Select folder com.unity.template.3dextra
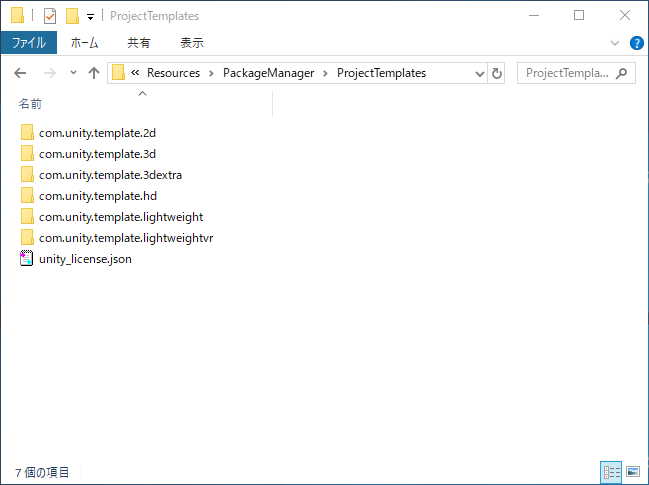 tap(110, 175)
